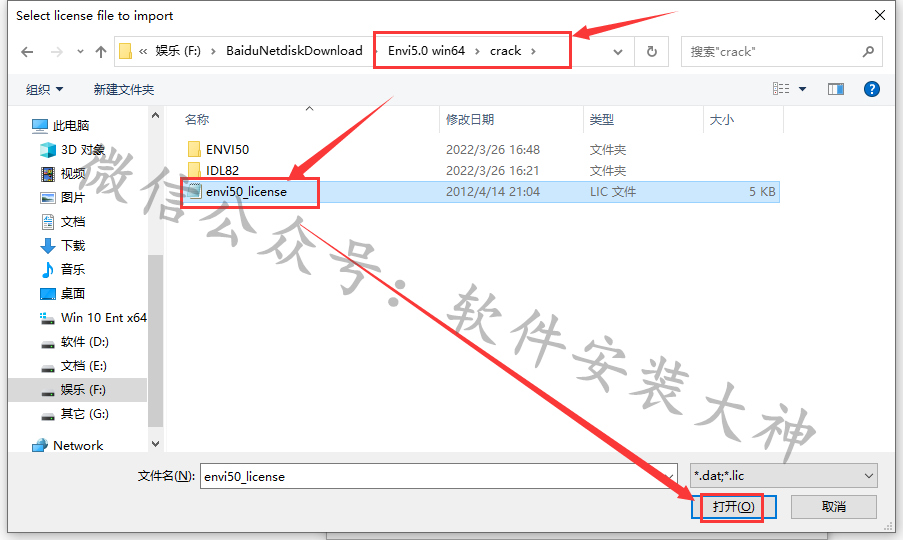Image resolution: width=903 pixels, height=540 pixels.
Task: Click the folder icon in address bar
Action: click(x=125, y=51)
